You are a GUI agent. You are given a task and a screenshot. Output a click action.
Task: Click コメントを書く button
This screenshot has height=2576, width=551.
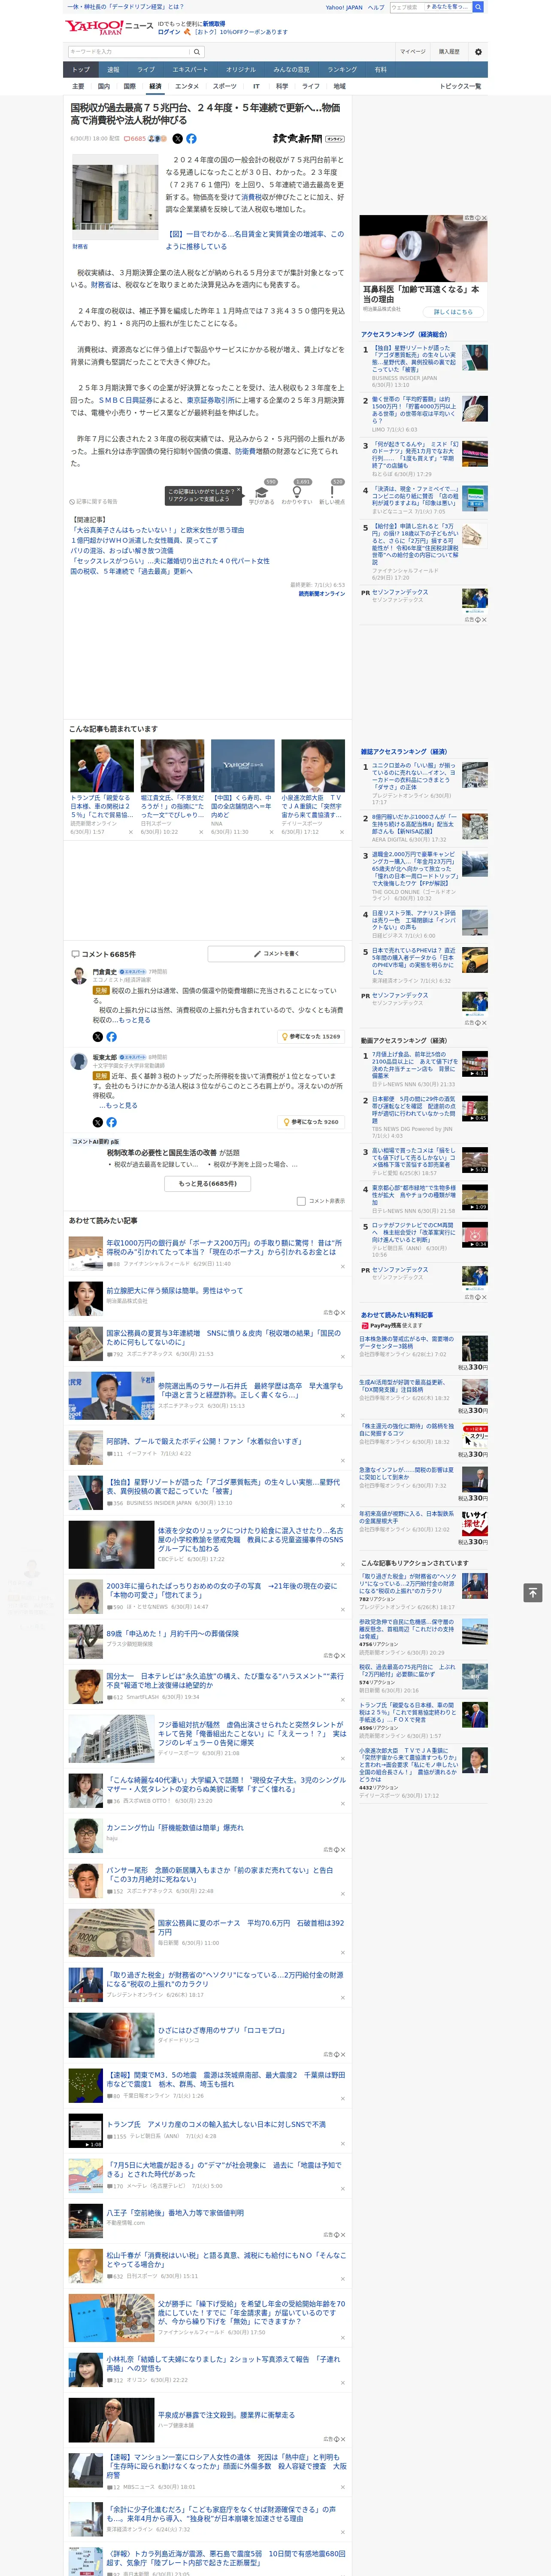tap(276, 954)
